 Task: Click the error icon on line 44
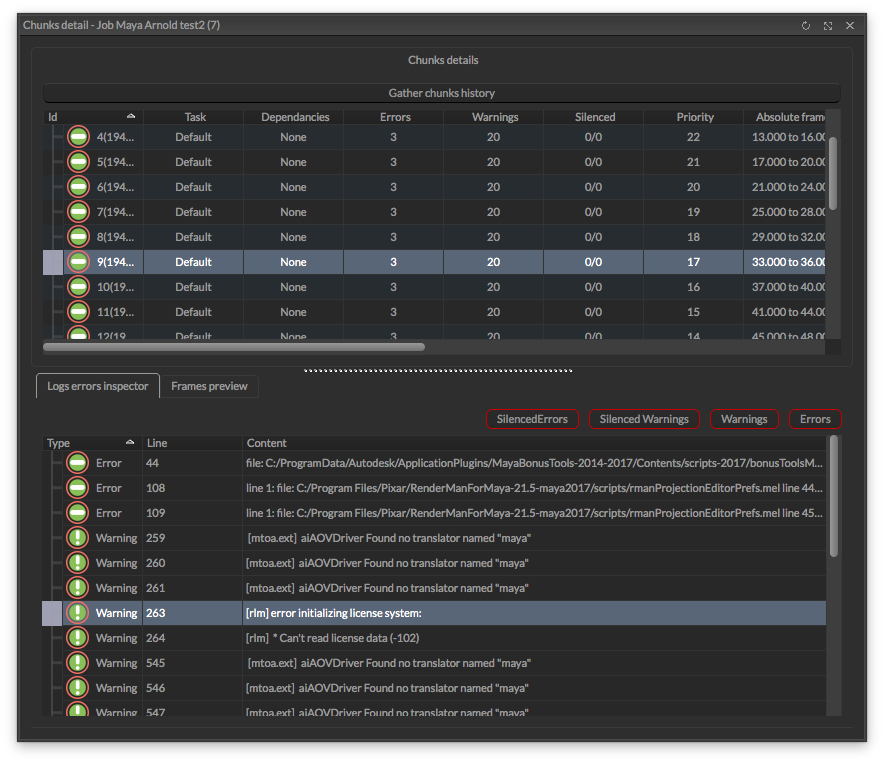(78, 463)
